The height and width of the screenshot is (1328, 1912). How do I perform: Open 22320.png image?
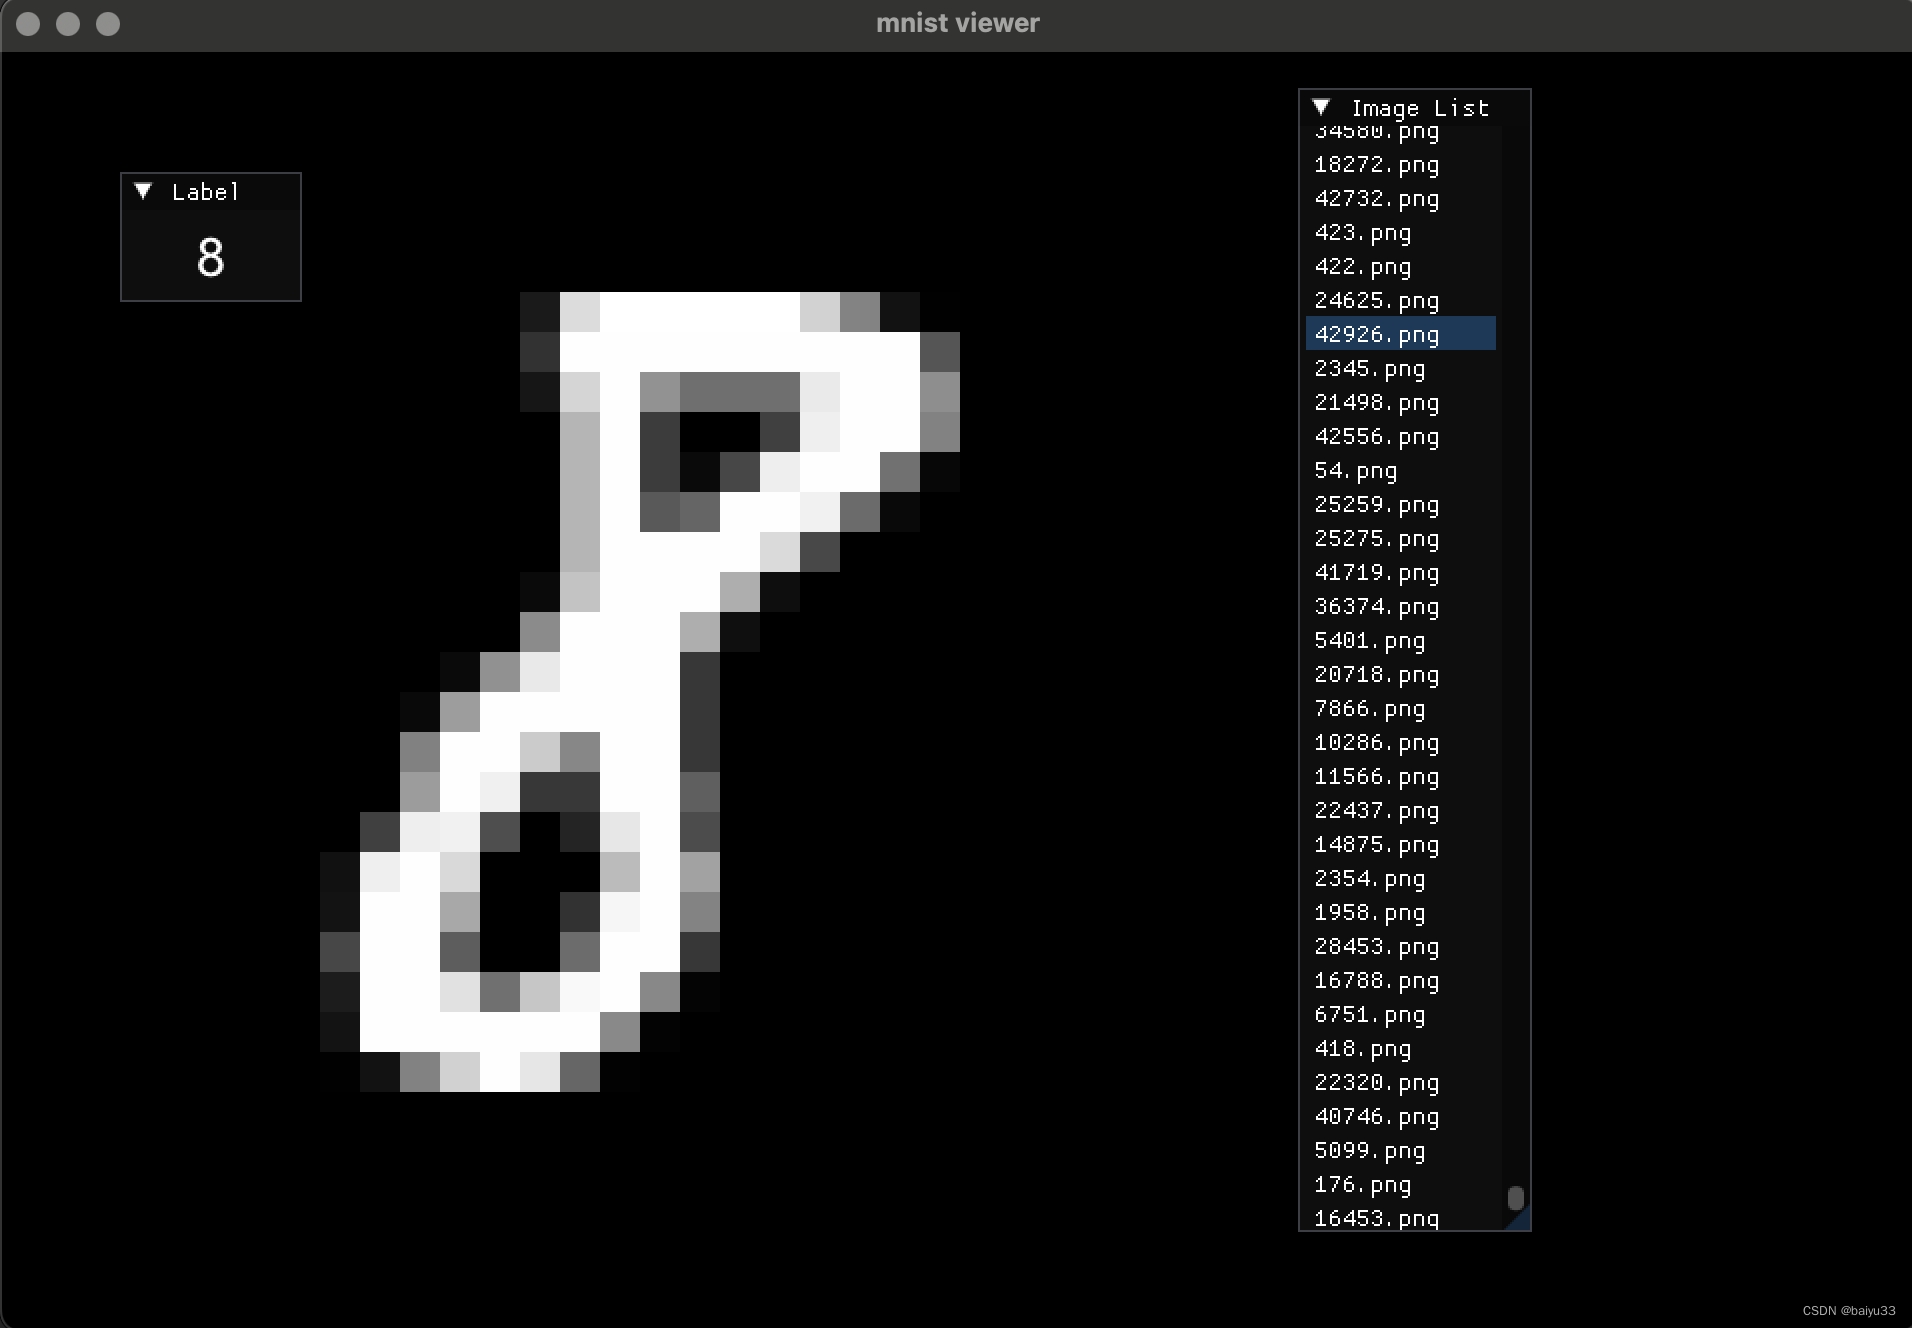pos(1401,1082)
